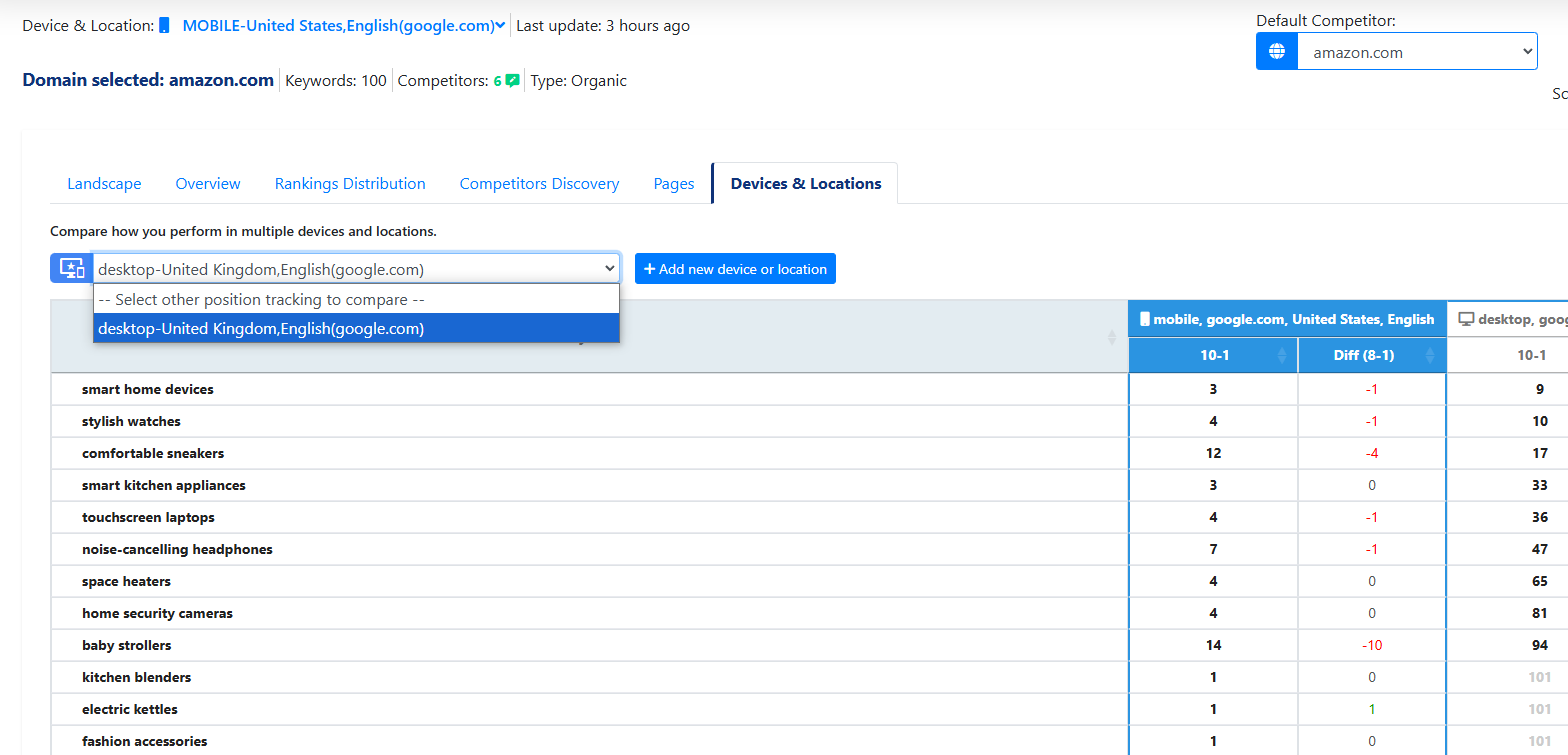This screenshot has width=1568, height=755.
Task: Click the compare devices icon button
Action: (x=71, y=268)
